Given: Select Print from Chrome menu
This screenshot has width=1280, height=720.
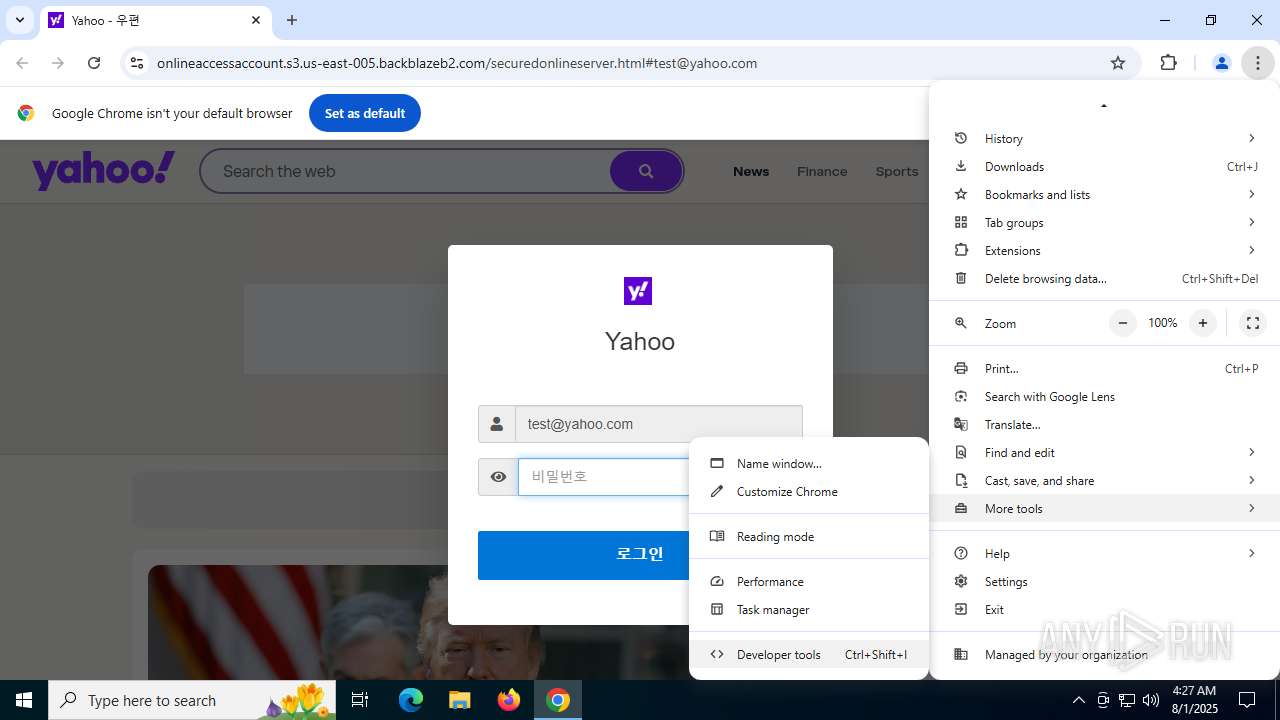Looking at the screenshot, I should click(x=1104, y=368).
